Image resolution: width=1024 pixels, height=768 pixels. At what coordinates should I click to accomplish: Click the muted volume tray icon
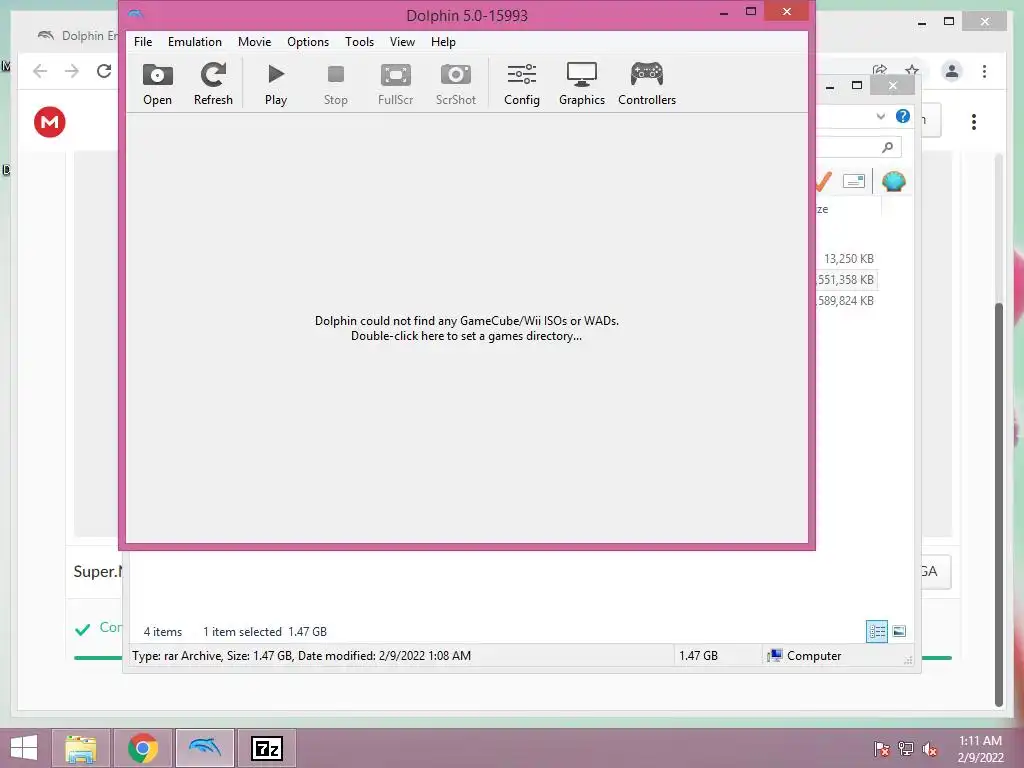(x=930, y=749)
